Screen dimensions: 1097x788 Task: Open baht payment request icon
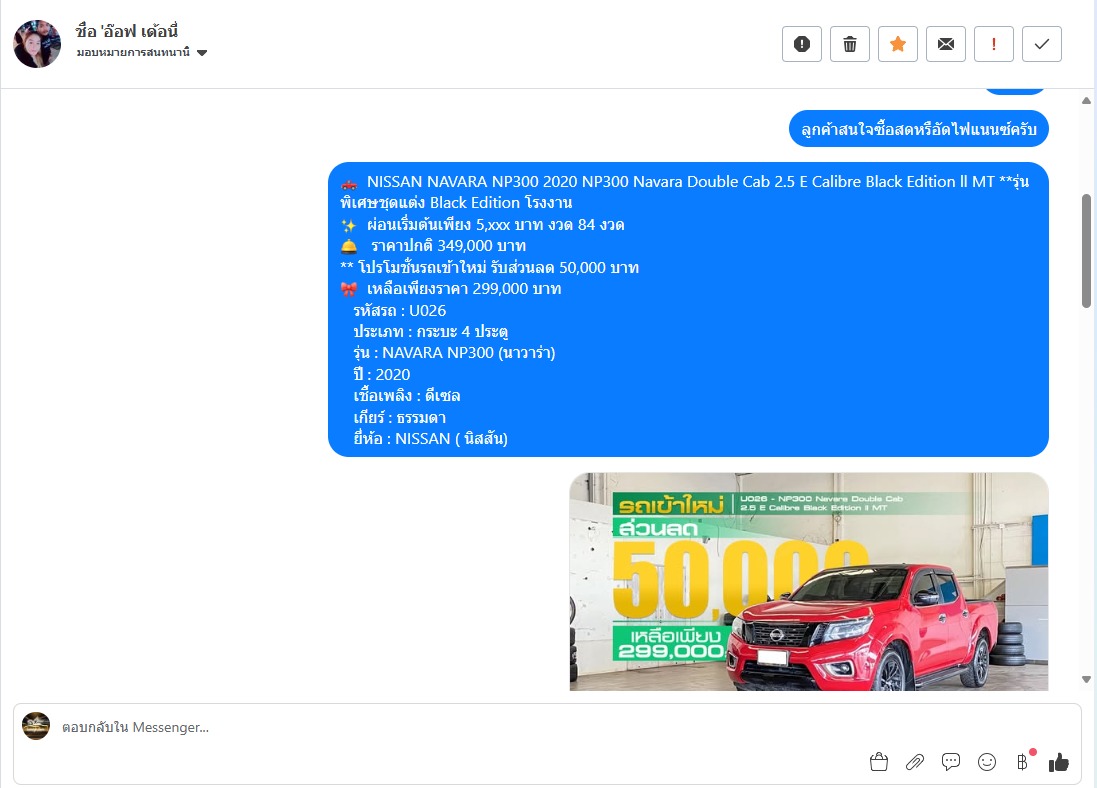(x=1024, y=761)
